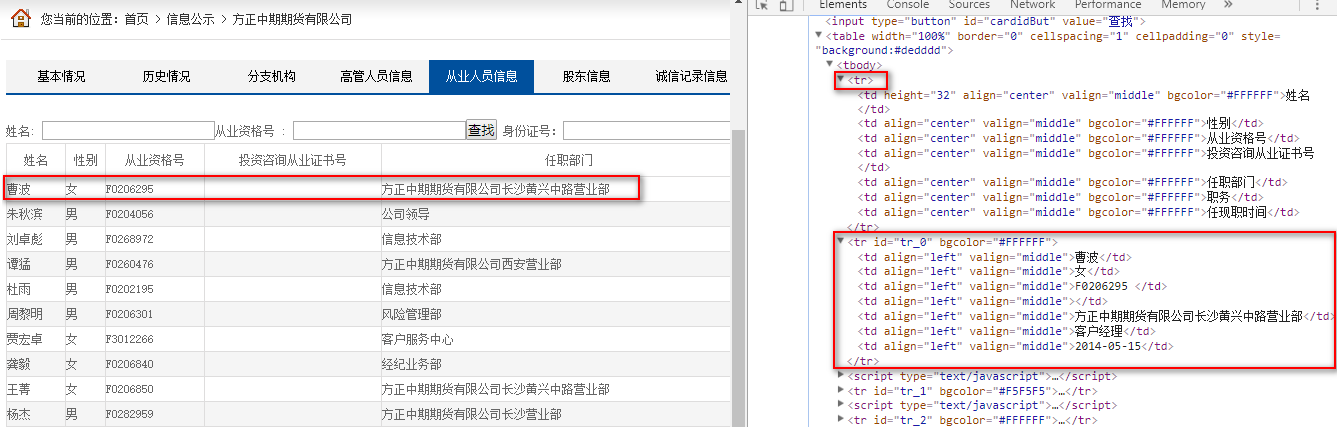Screen dimensions: 1337x427
Task: Select the name 朱秋滨 in table
Action: [25, 214]
